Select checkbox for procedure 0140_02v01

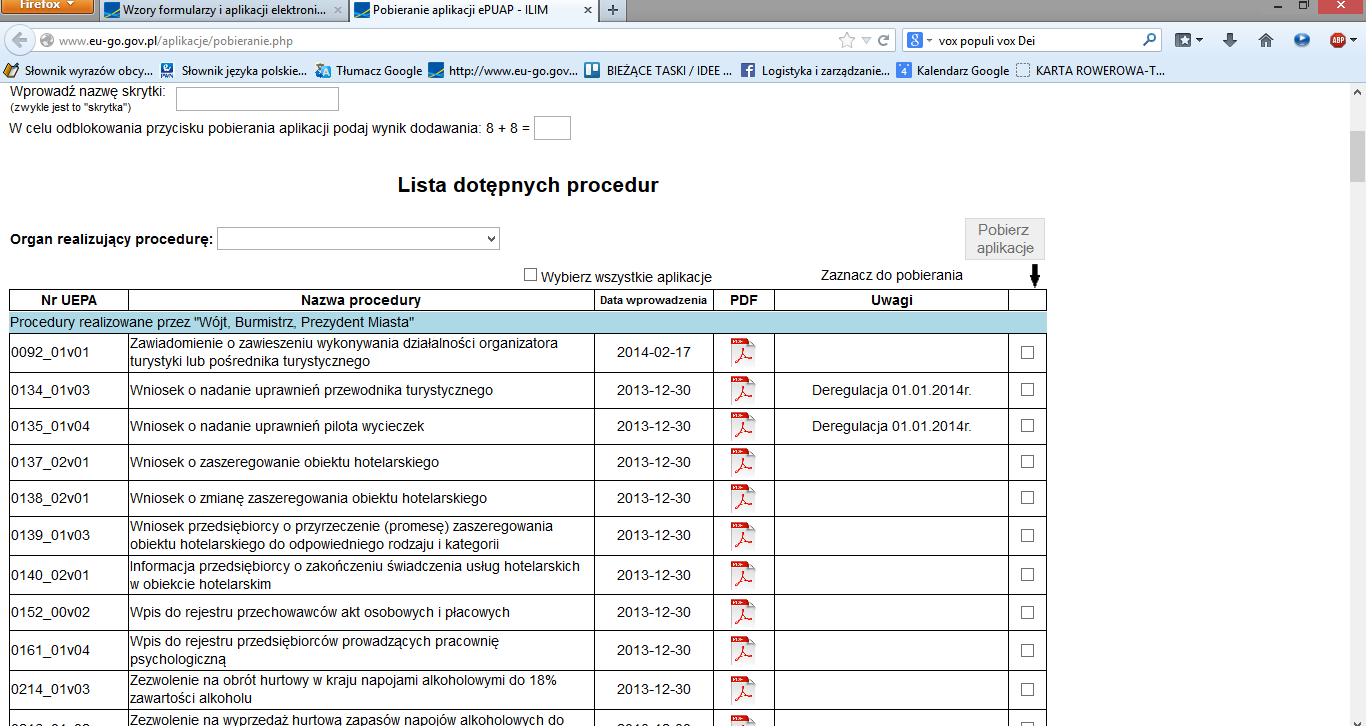tap(1027, 575)
